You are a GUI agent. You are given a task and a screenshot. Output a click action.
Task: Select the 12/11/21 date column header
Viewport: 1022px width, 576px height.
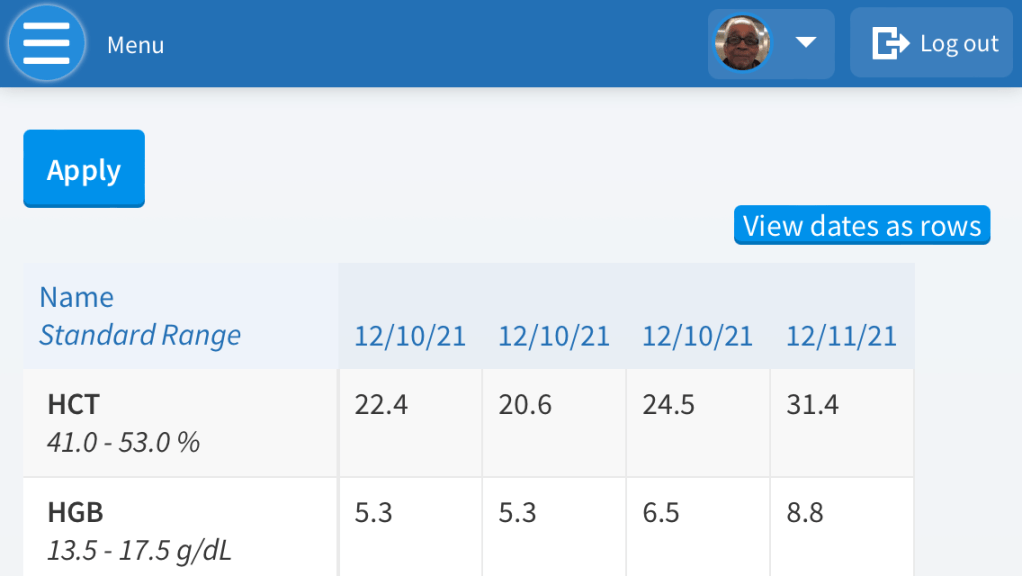click(x=841, y=336)
